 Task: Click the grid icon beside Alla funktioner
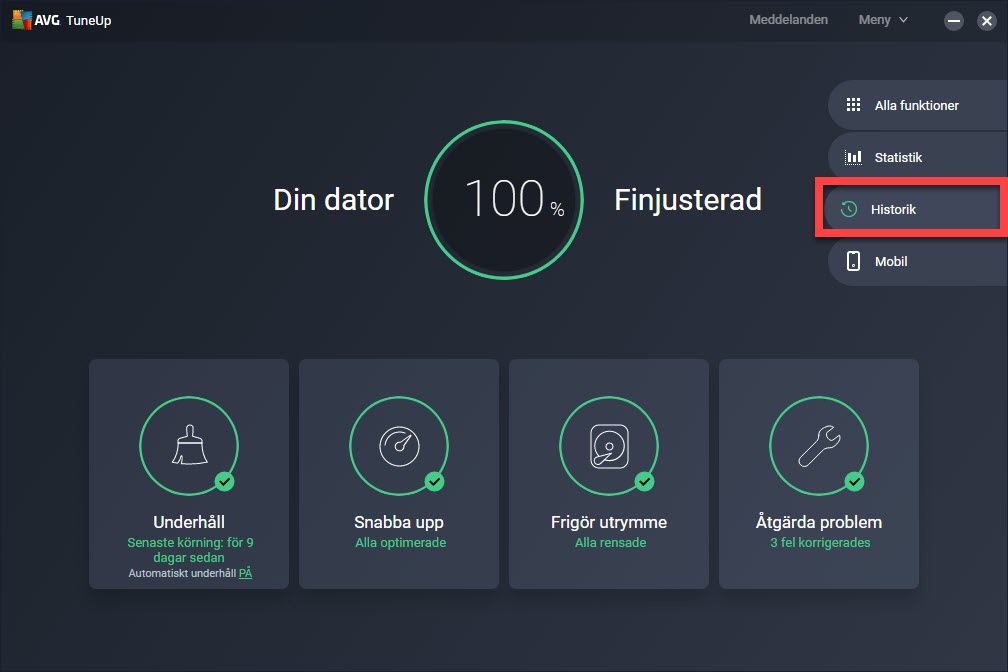point(853,105)
